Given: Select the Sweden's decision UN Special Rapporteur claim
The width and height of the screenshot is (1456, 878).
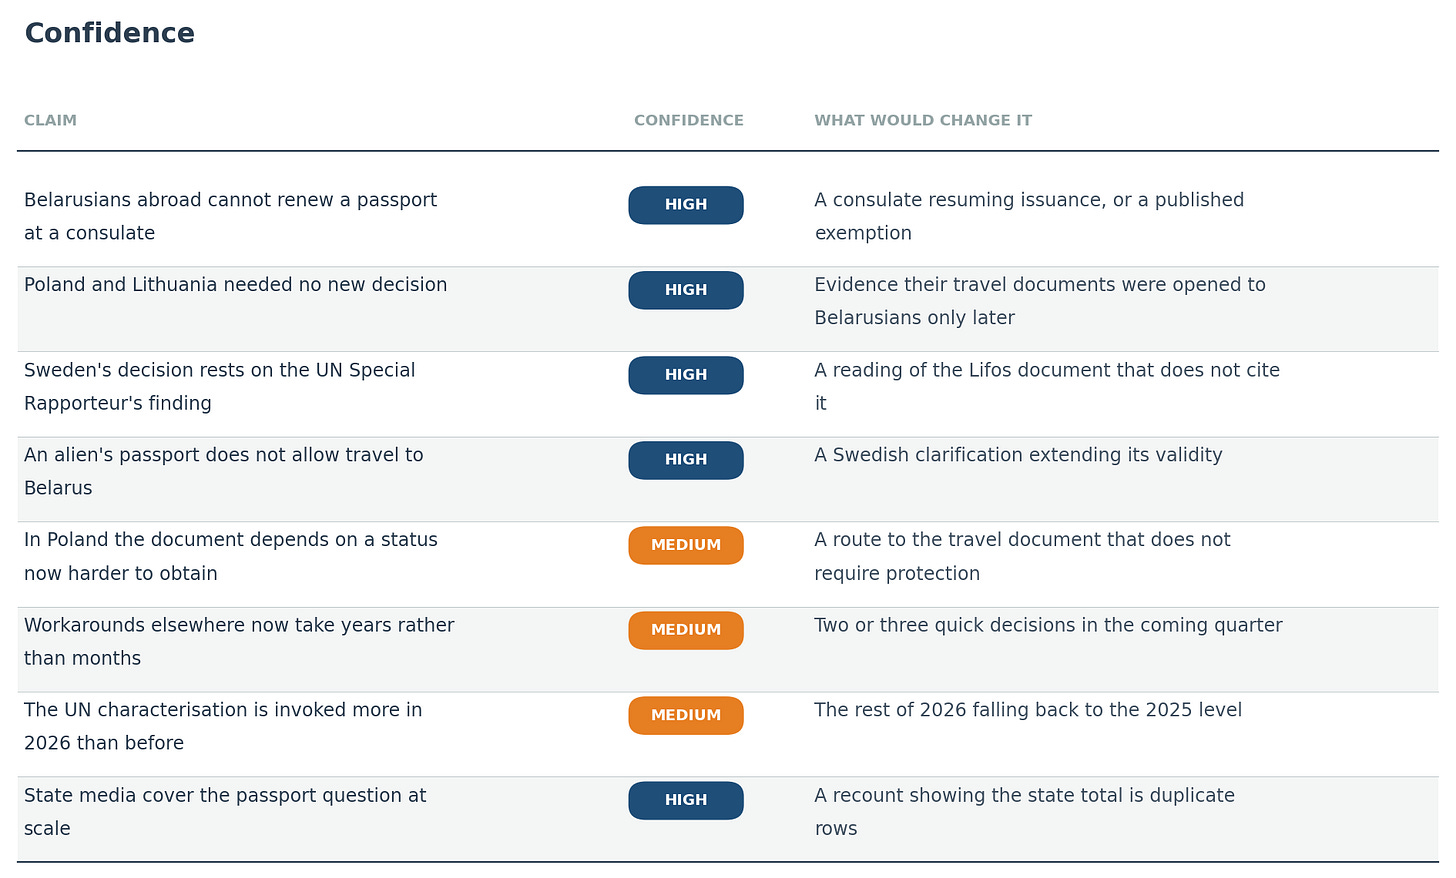Looking at the screenshot, I should tap(220, 387).
